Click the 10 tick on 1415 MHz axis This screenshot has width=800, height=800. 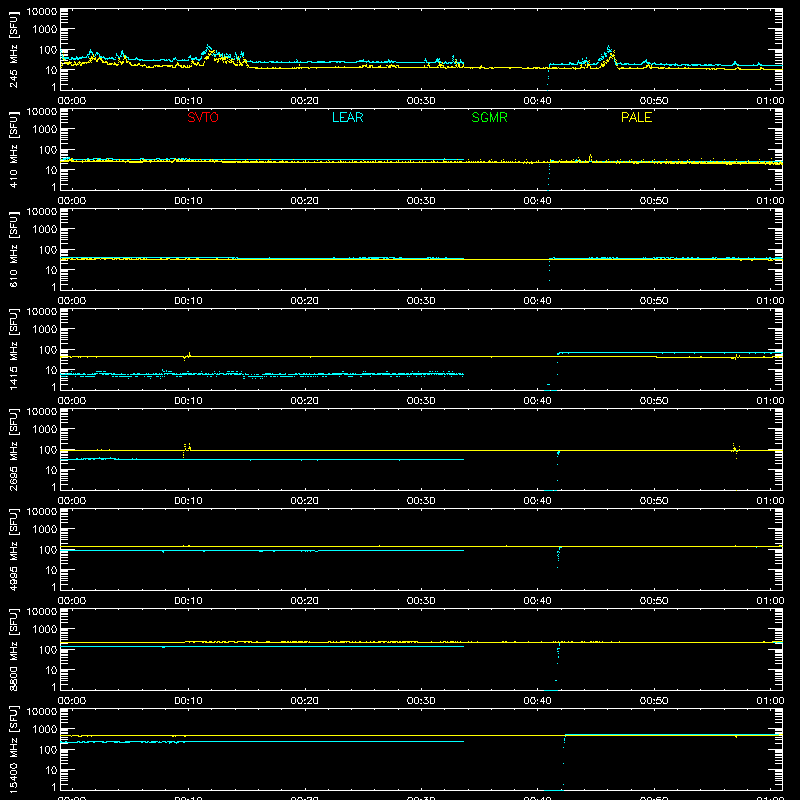pos(51,370)
